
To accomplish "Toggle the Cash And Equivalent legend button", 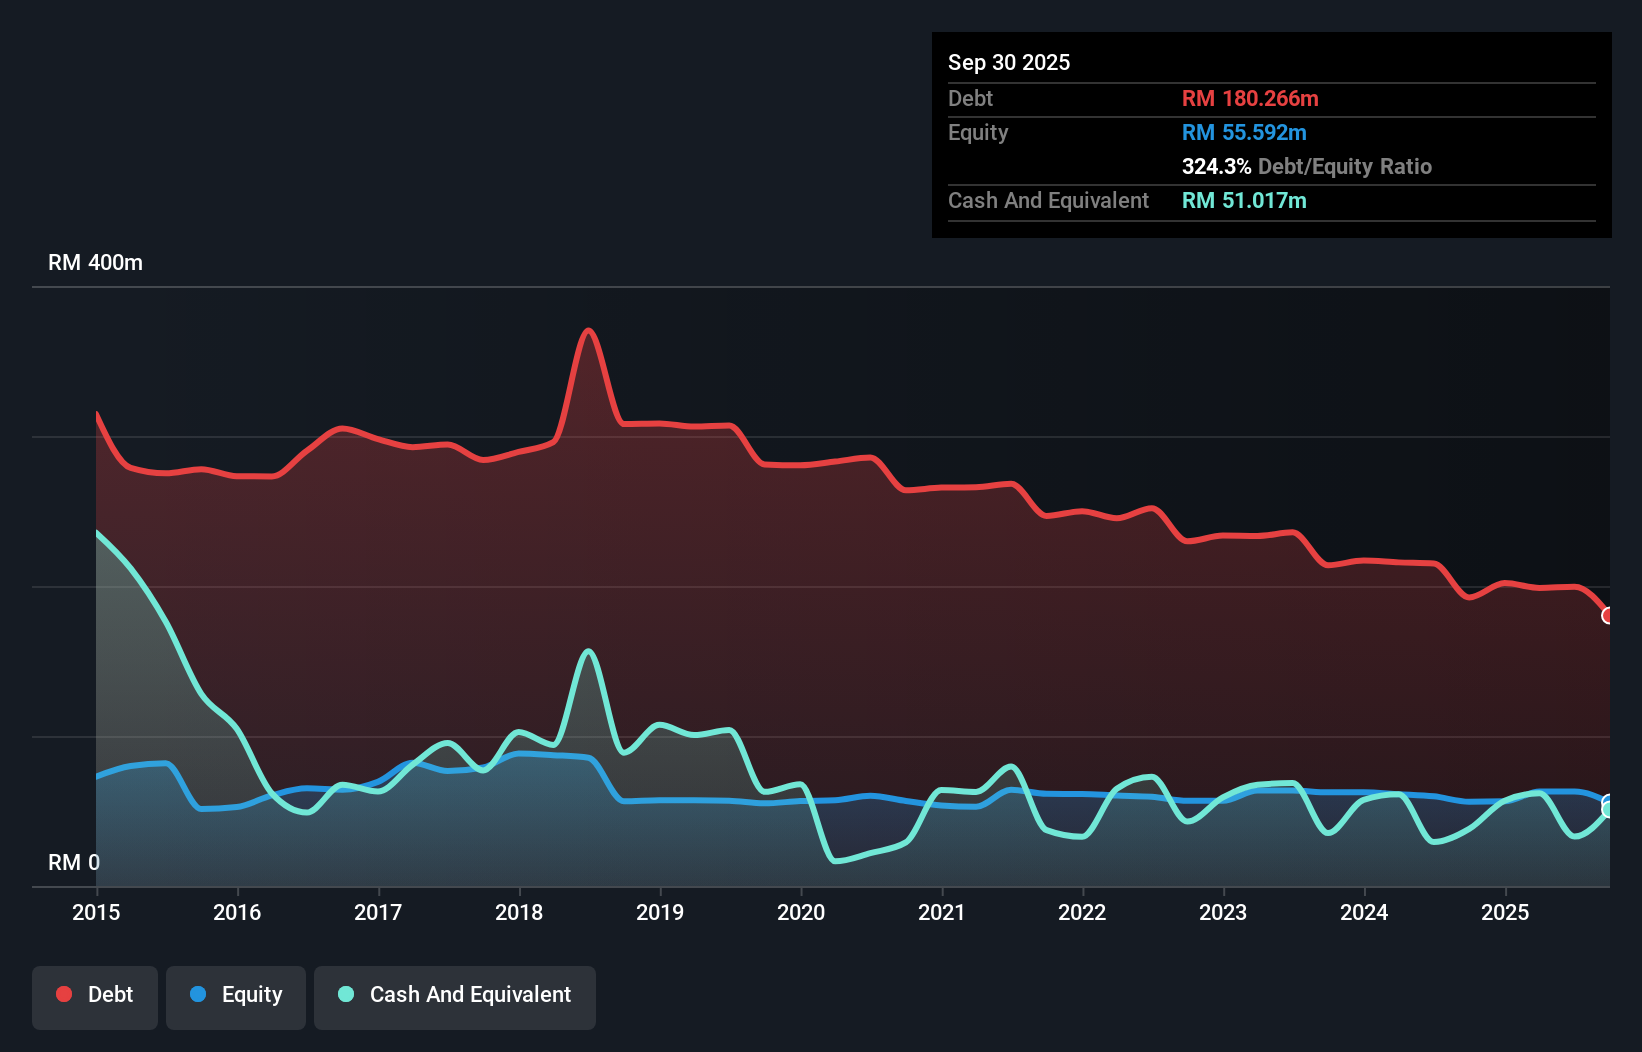I will (455, 997).
